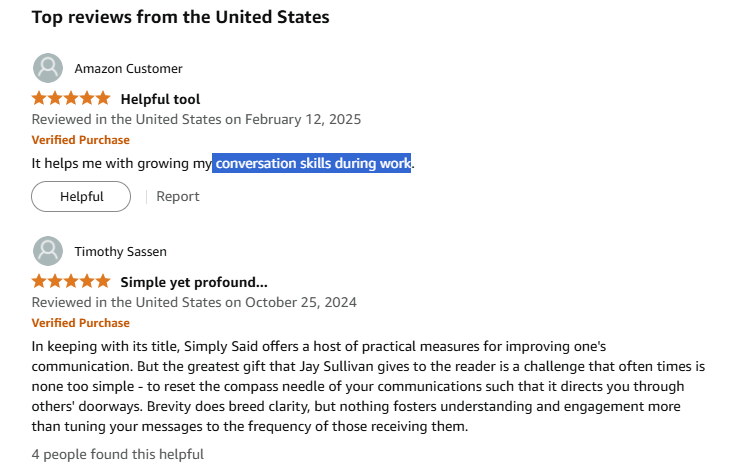Click Amazon Customer profile avatar icon
This screenshot has width=750, height=467.
48,68
